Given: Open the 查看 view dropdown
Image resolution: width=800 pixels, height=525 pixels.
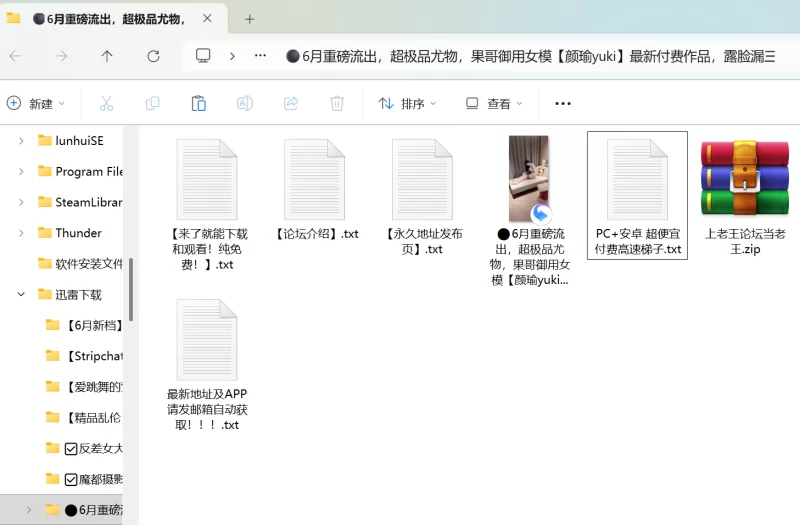Looking at the screenshot, I should pyautogui.click(x=494, y=103).
